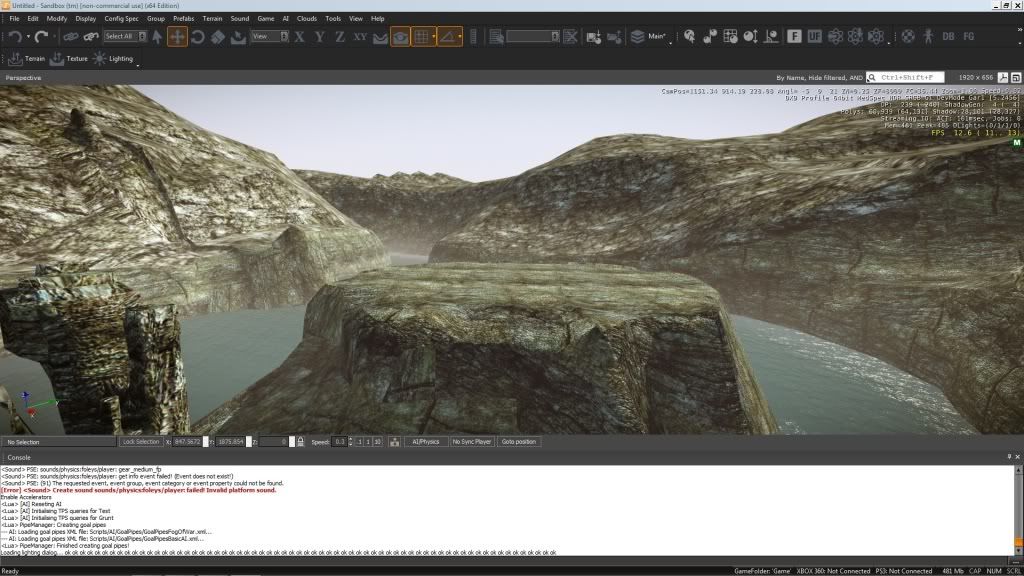Toggle Y axis constraint

[x=319, y=37]
